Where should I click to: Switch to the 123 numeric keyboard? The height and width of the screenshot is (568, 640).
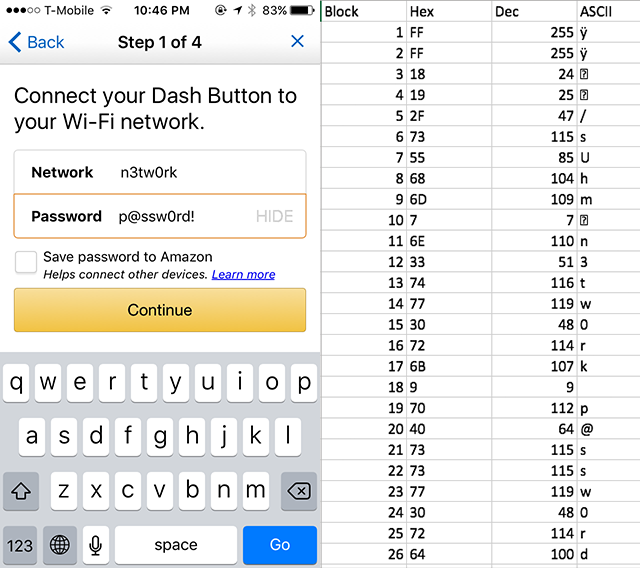(x=20, y=545)
